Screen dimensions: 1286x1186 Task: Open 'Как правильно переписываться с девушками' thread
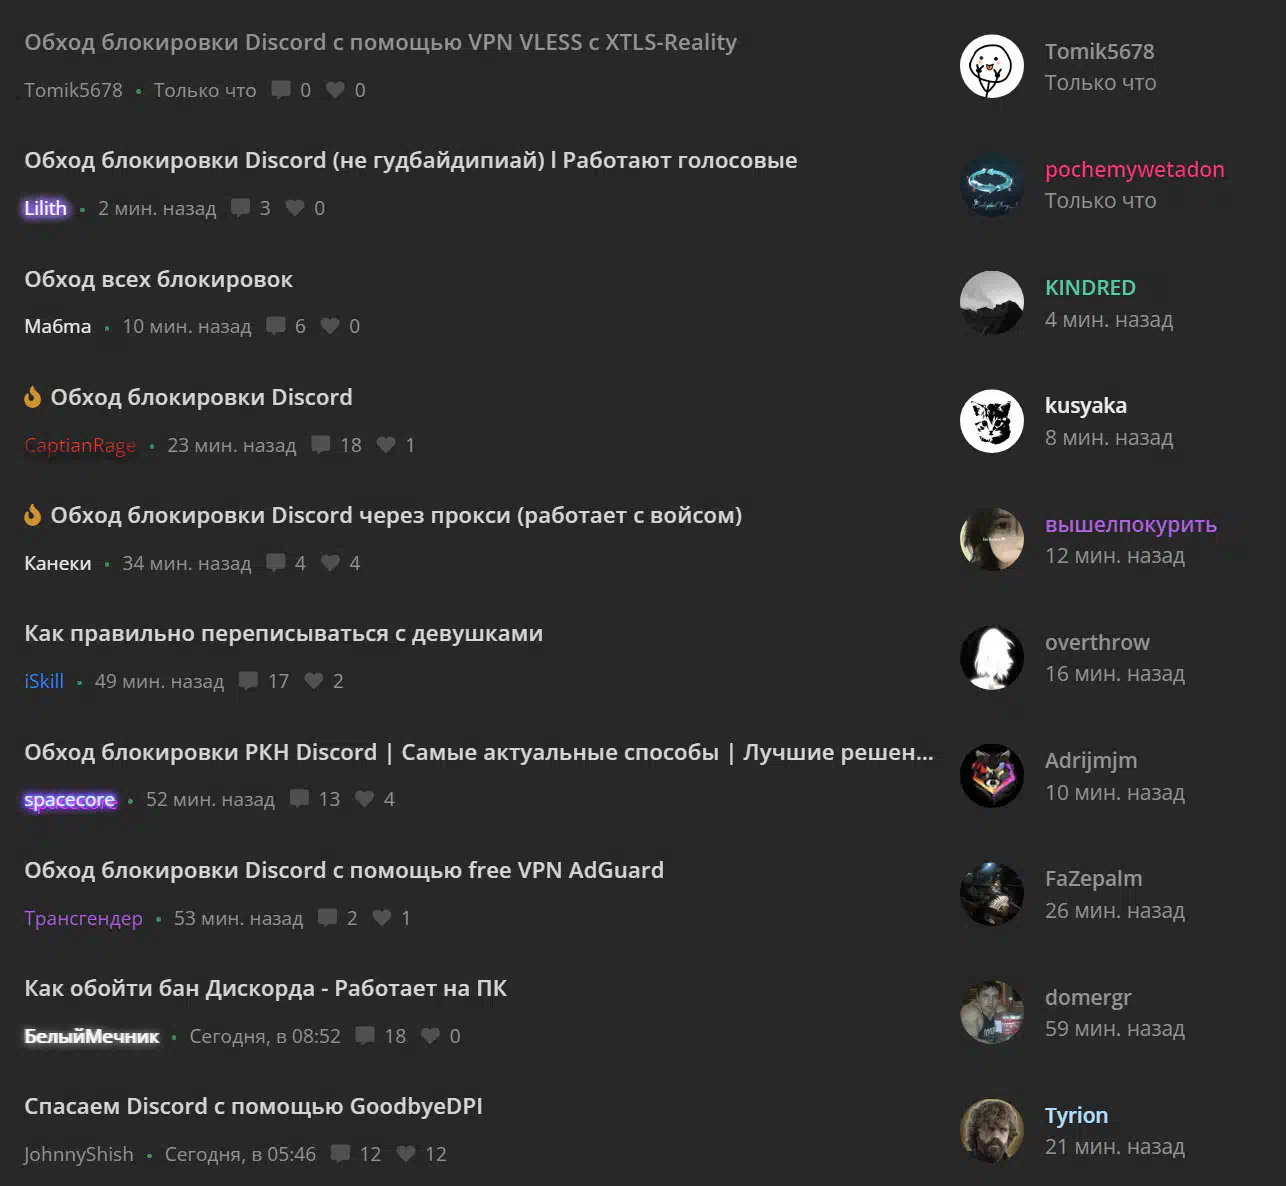tap(284, 633)
